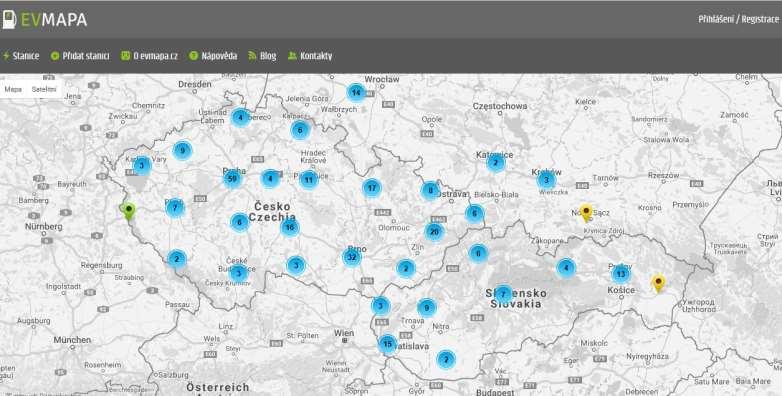Go to O evmapa.cz page
Image resolution: width=782 pixels, height=396 pixels.
(150, 56)
